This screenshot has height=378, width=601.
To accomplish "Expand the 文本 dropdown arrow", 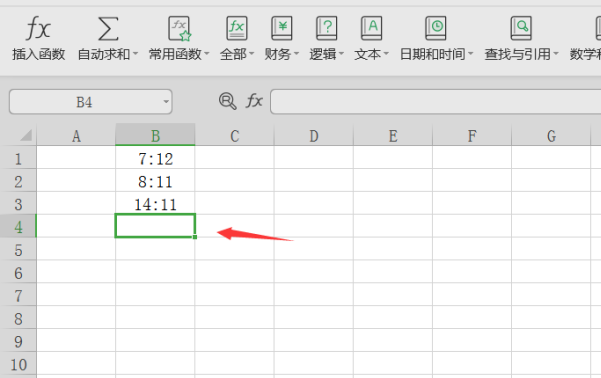I will click(386, 54).
